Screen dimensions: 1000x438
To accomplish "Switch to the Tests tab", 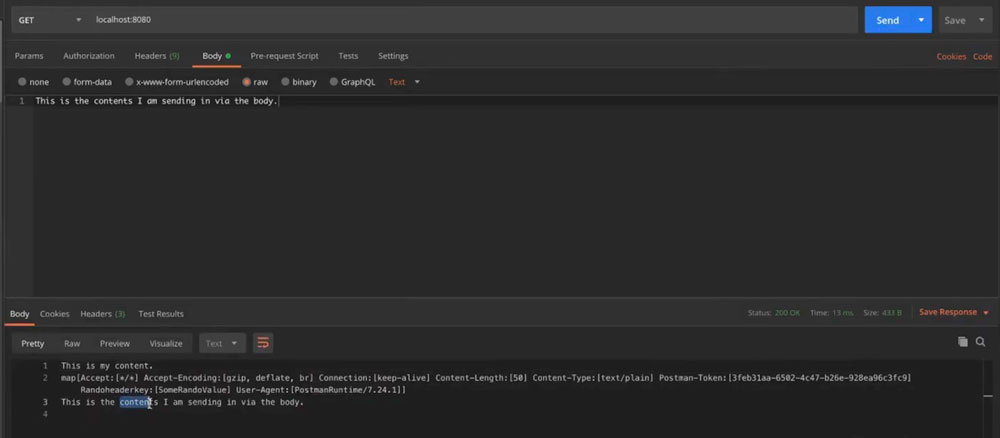I will [x=348, y=56].
